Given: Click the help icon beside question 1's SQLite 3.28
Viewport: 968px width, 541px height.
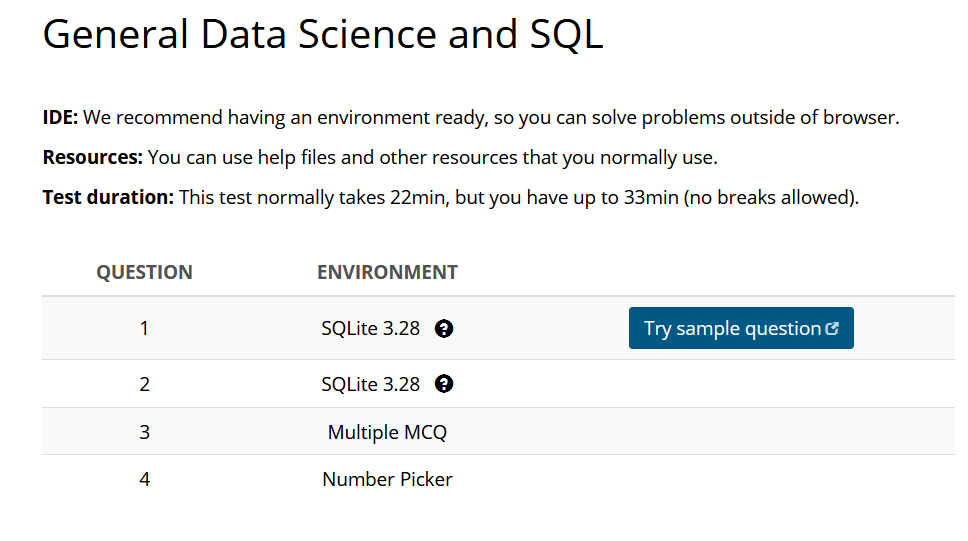Looking at the screenshot, I should coord(445,328).
